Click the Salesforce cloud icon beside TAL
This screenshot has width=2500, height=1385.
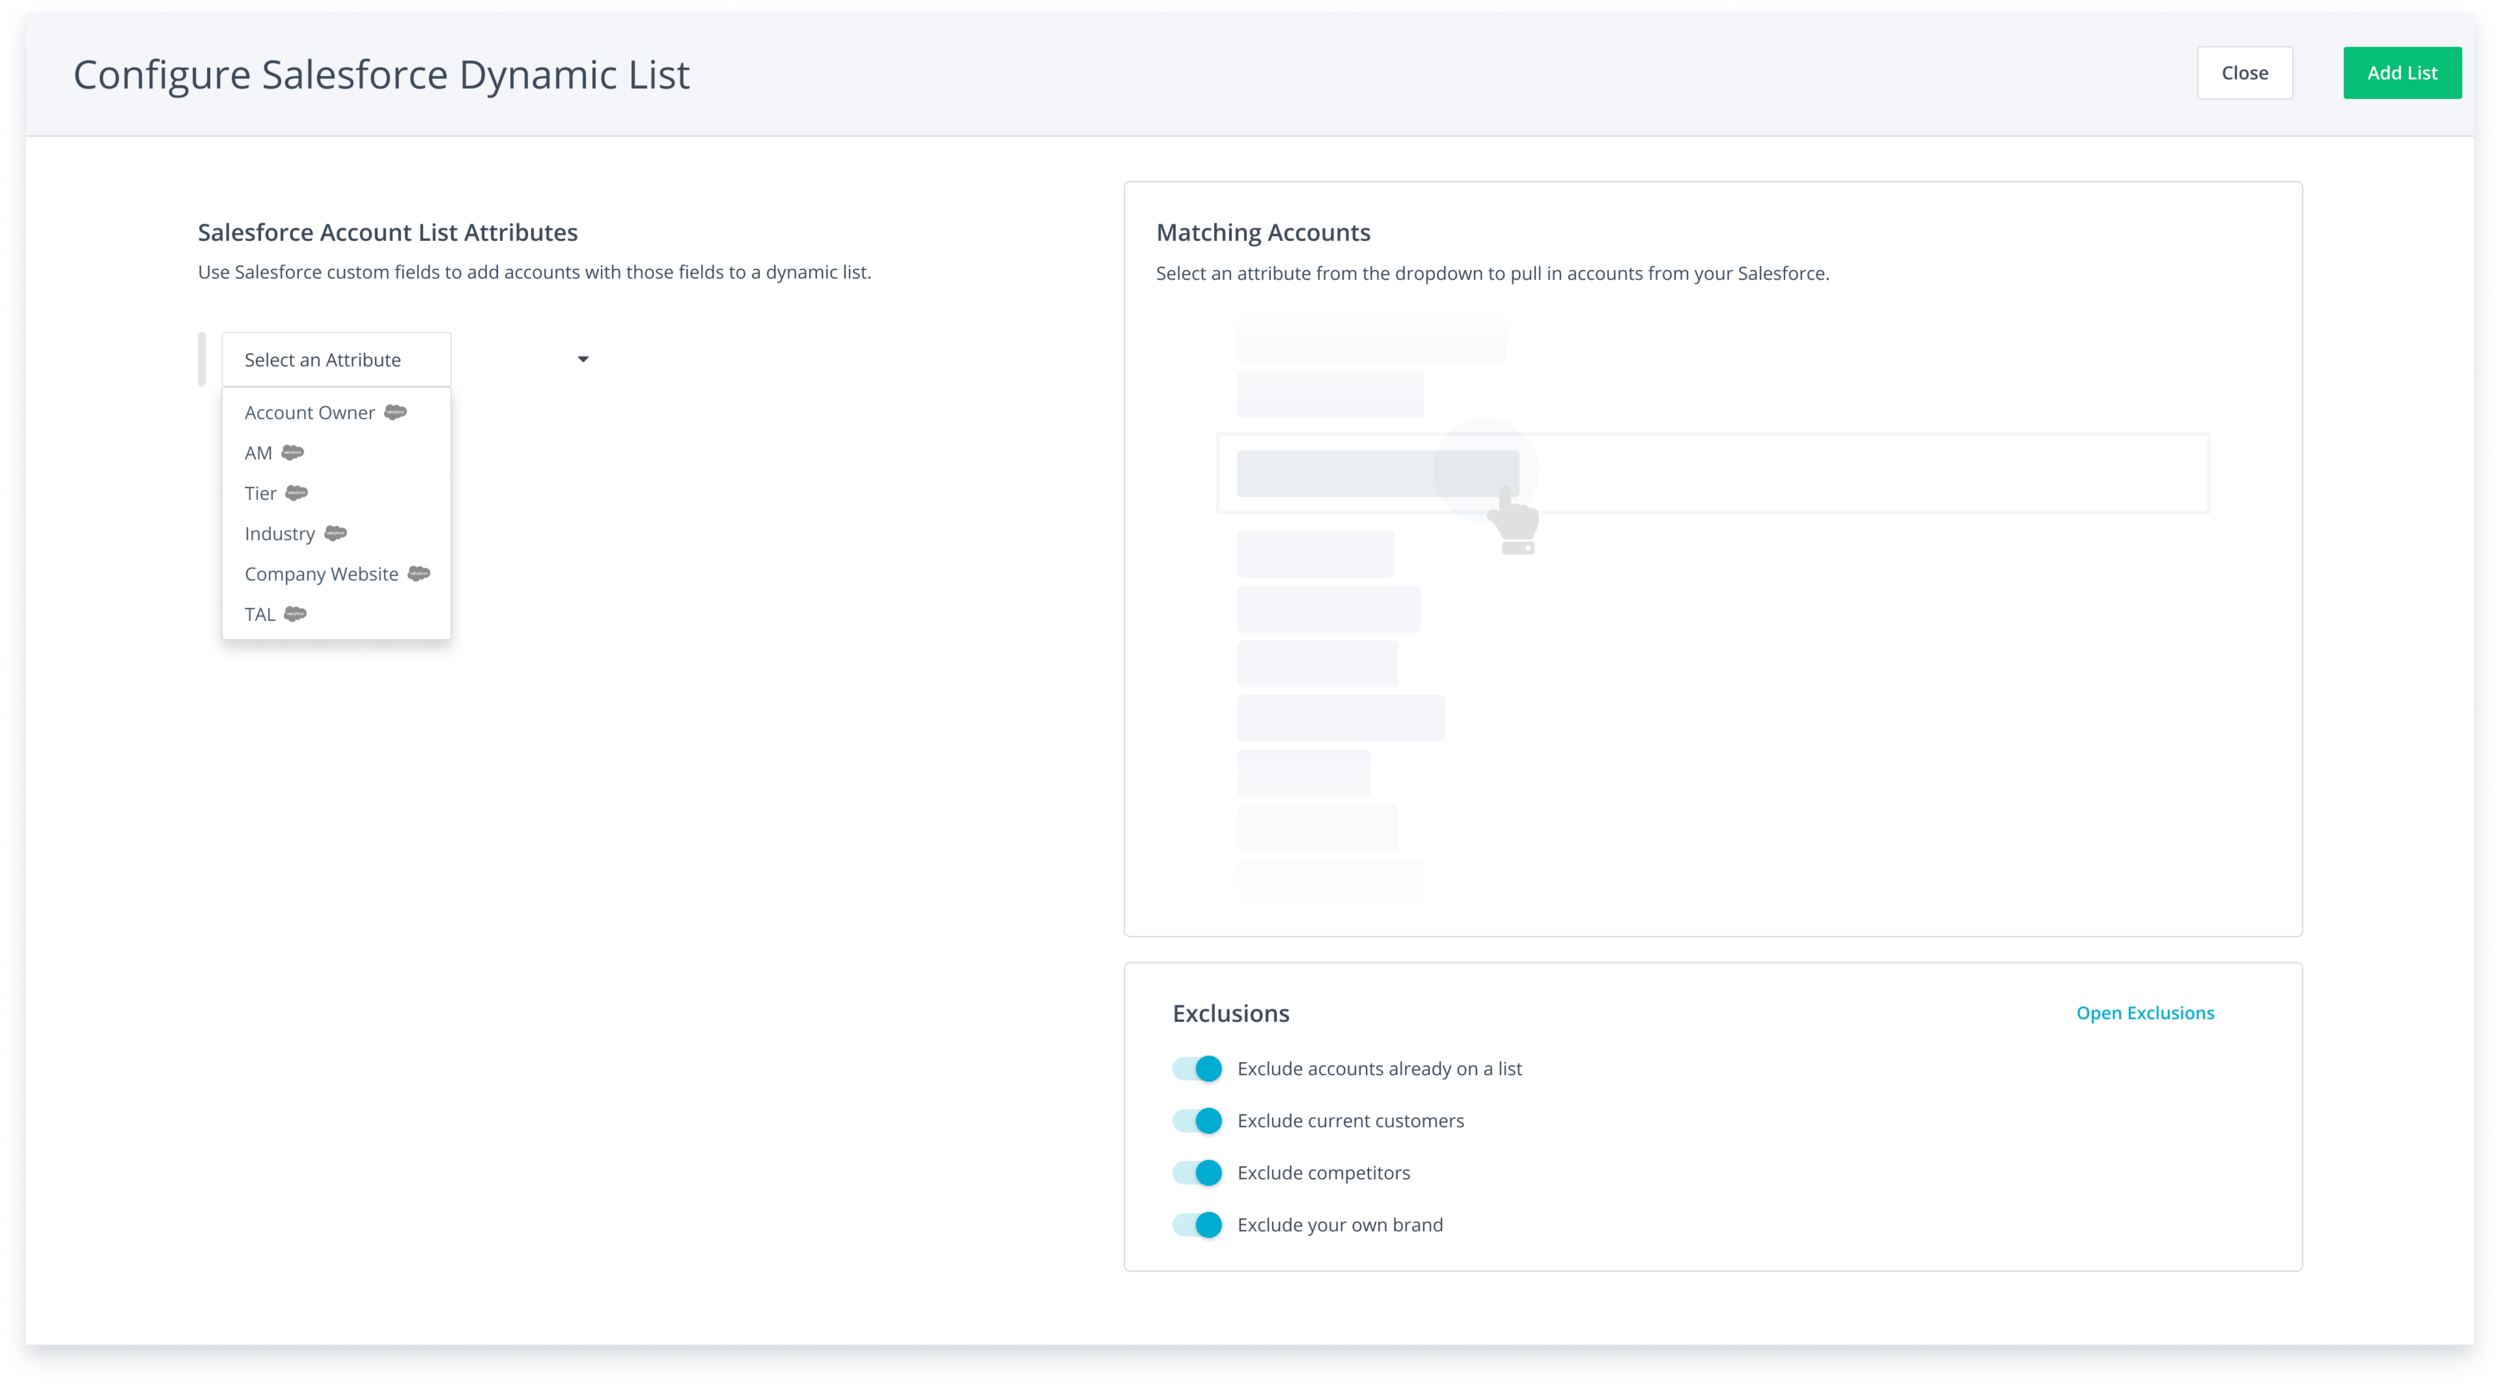pos(296,614)
